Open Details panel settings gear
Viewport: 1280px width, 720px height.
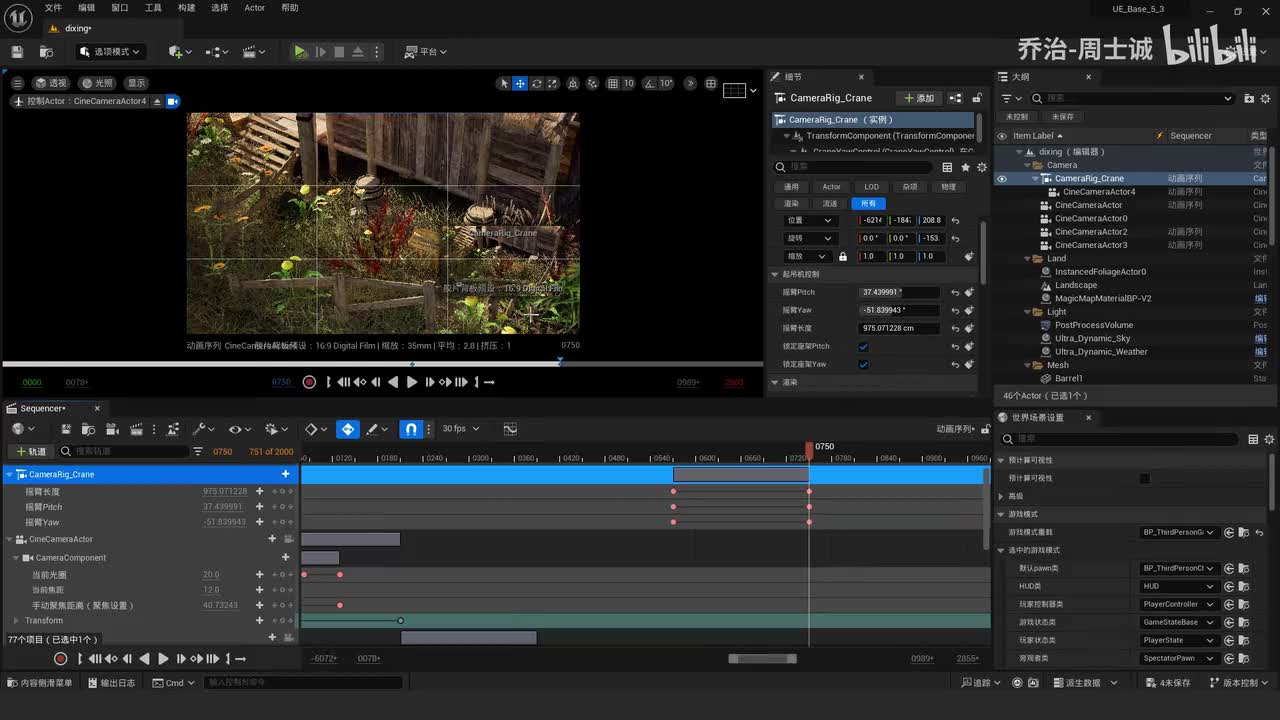tap(981, 167)
